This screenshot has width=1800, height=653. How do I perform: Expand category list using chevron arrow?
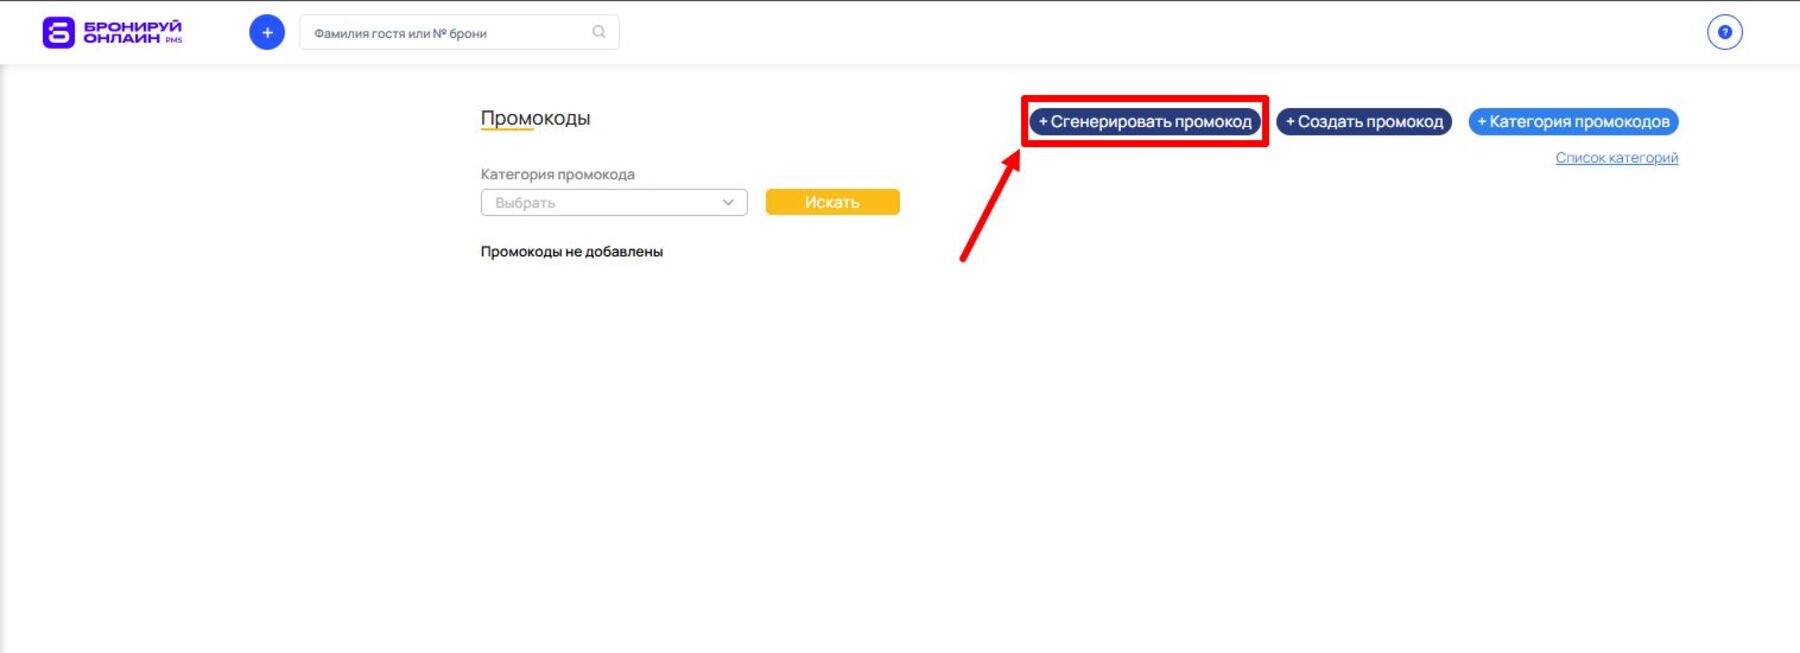pyautogui.click(x=728, y=202)
